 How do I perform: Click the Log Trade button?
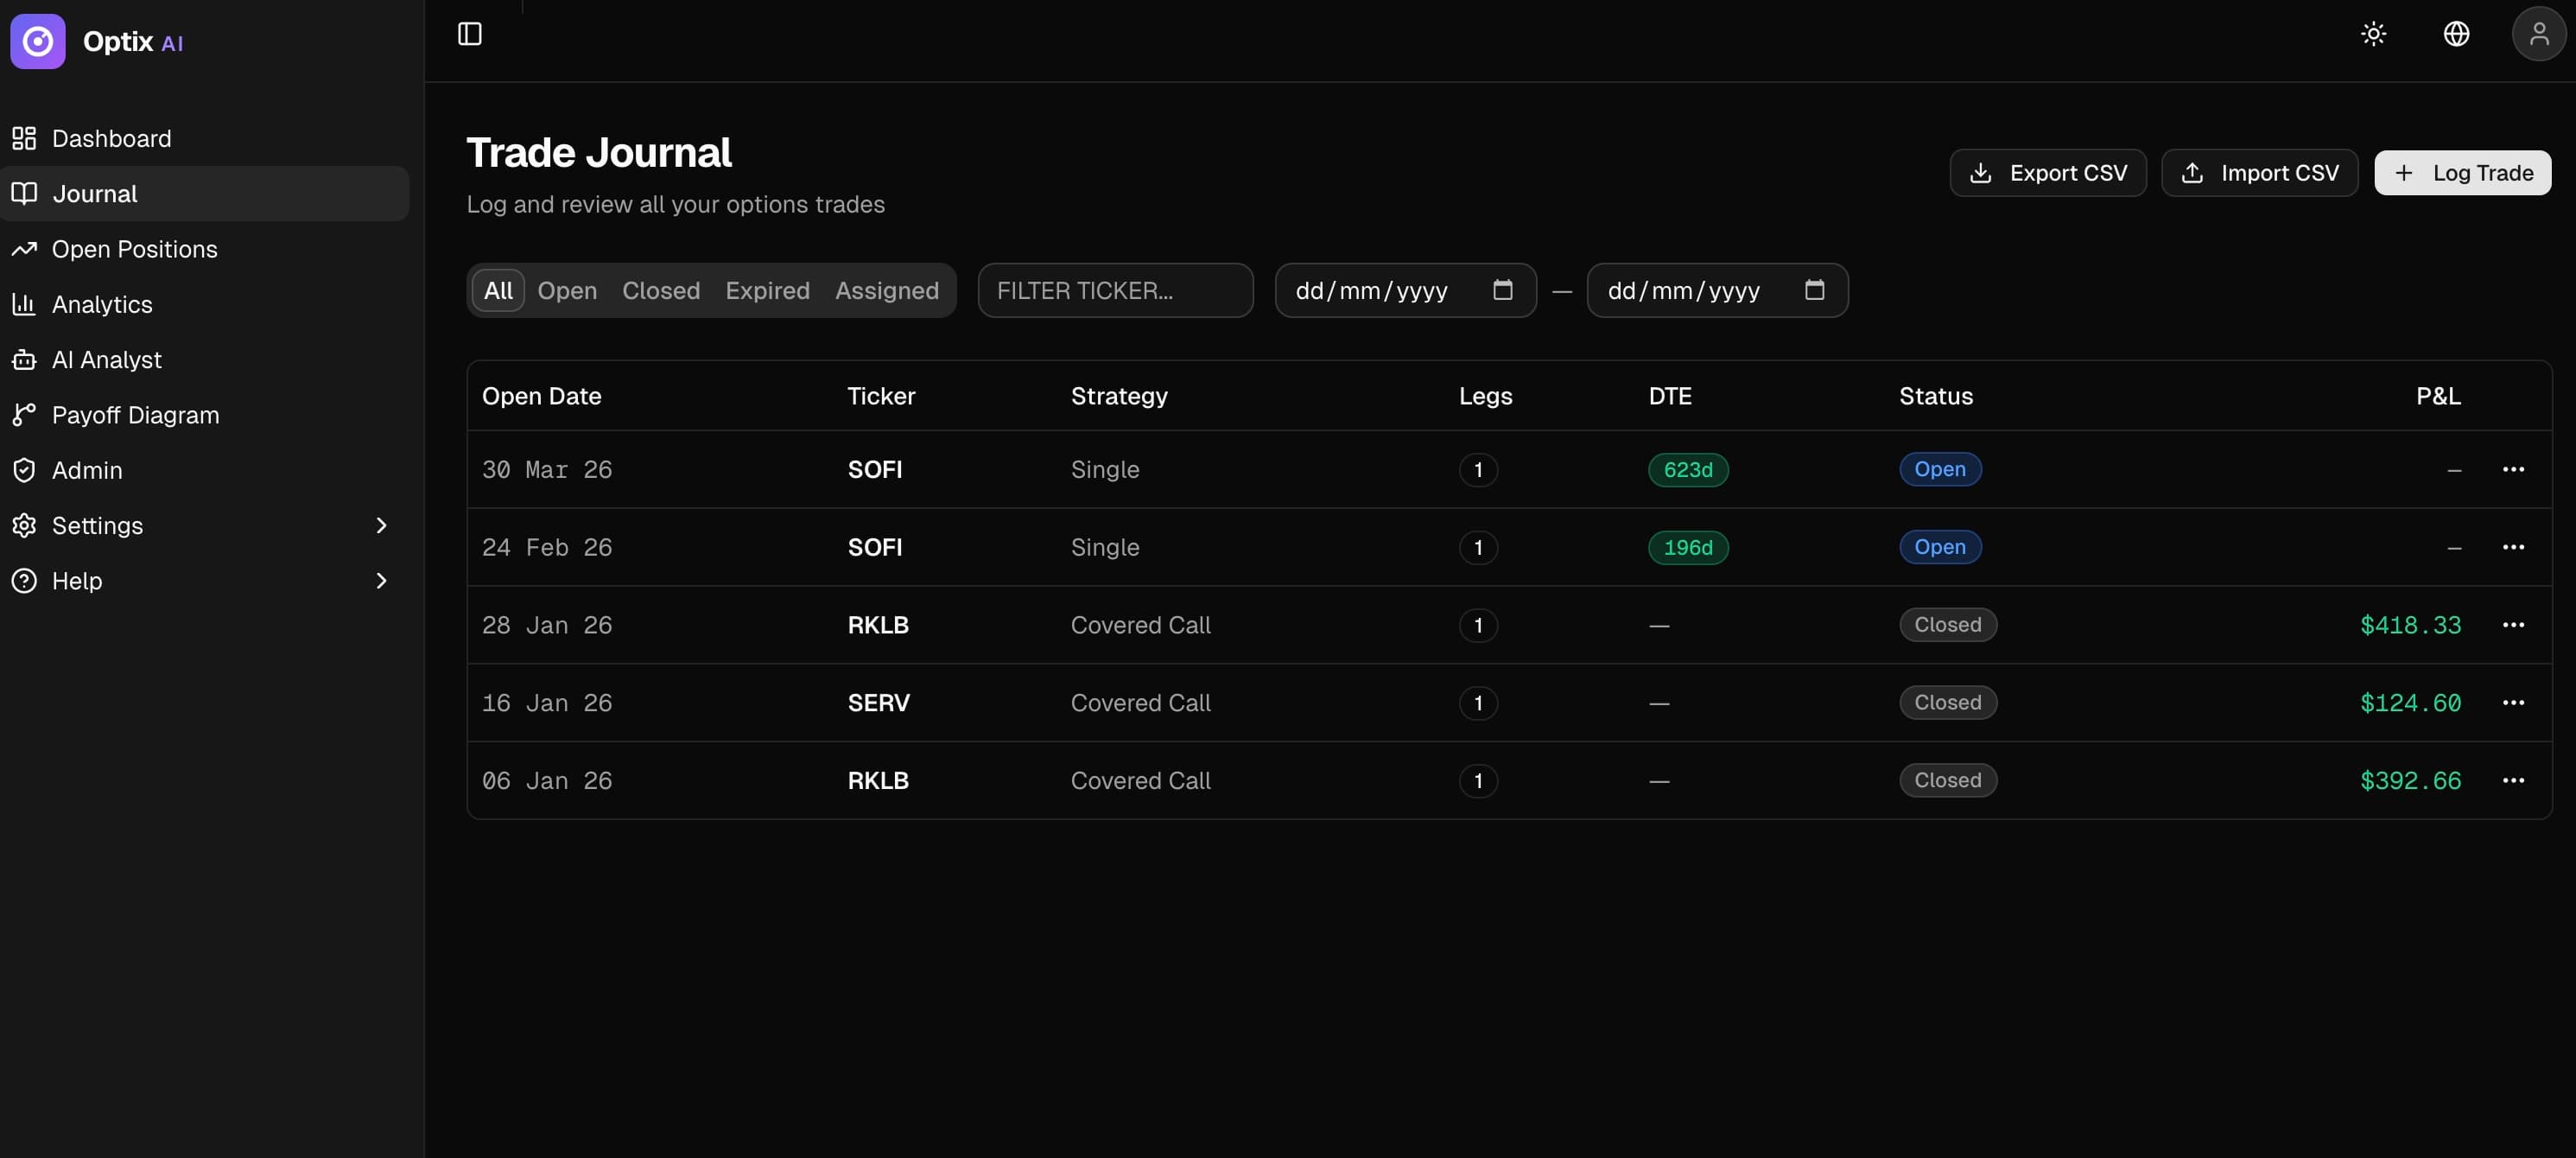(x=2462, y=172)
